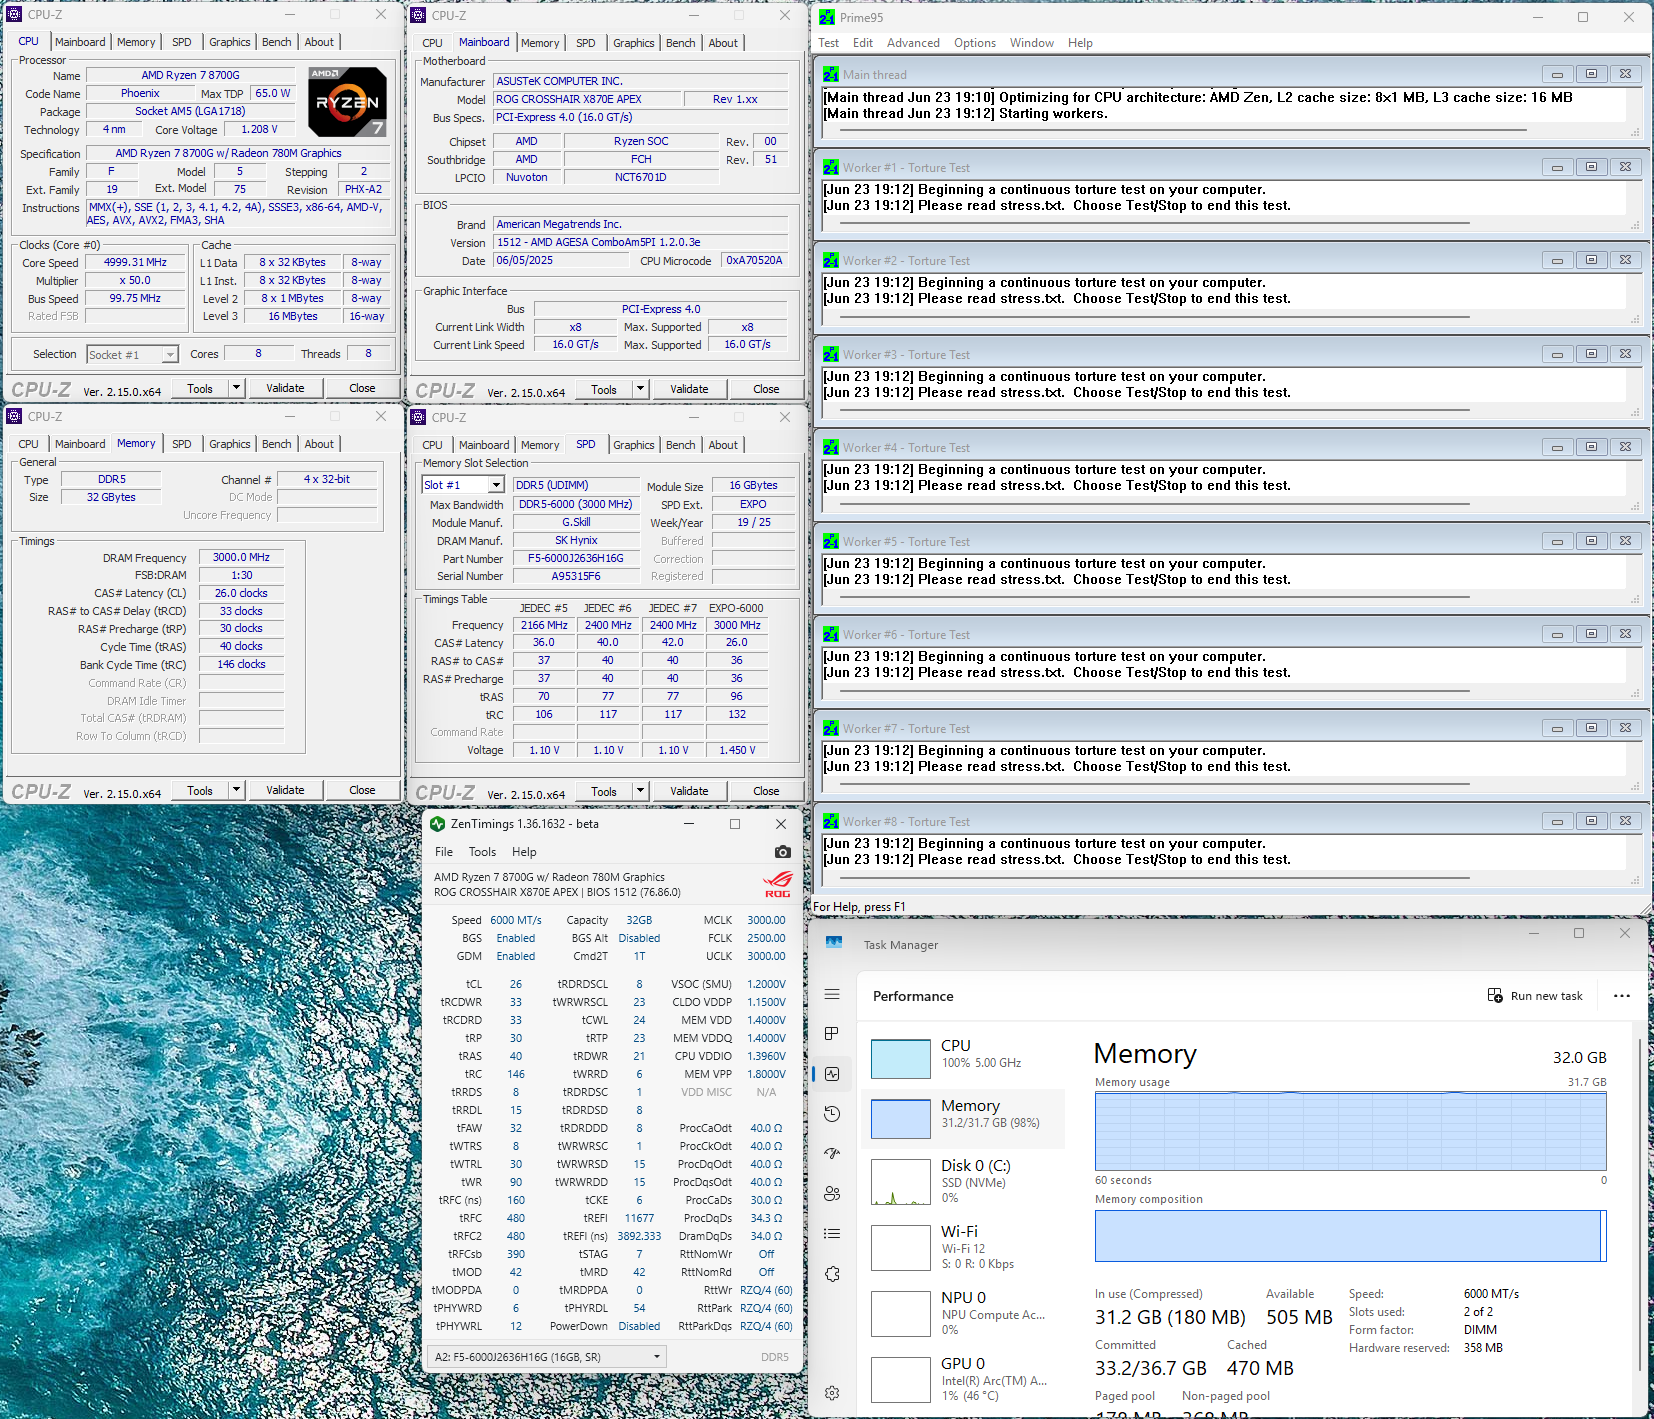Open Prime95 Test menu

pyautogui.click(x=828, y=43)
